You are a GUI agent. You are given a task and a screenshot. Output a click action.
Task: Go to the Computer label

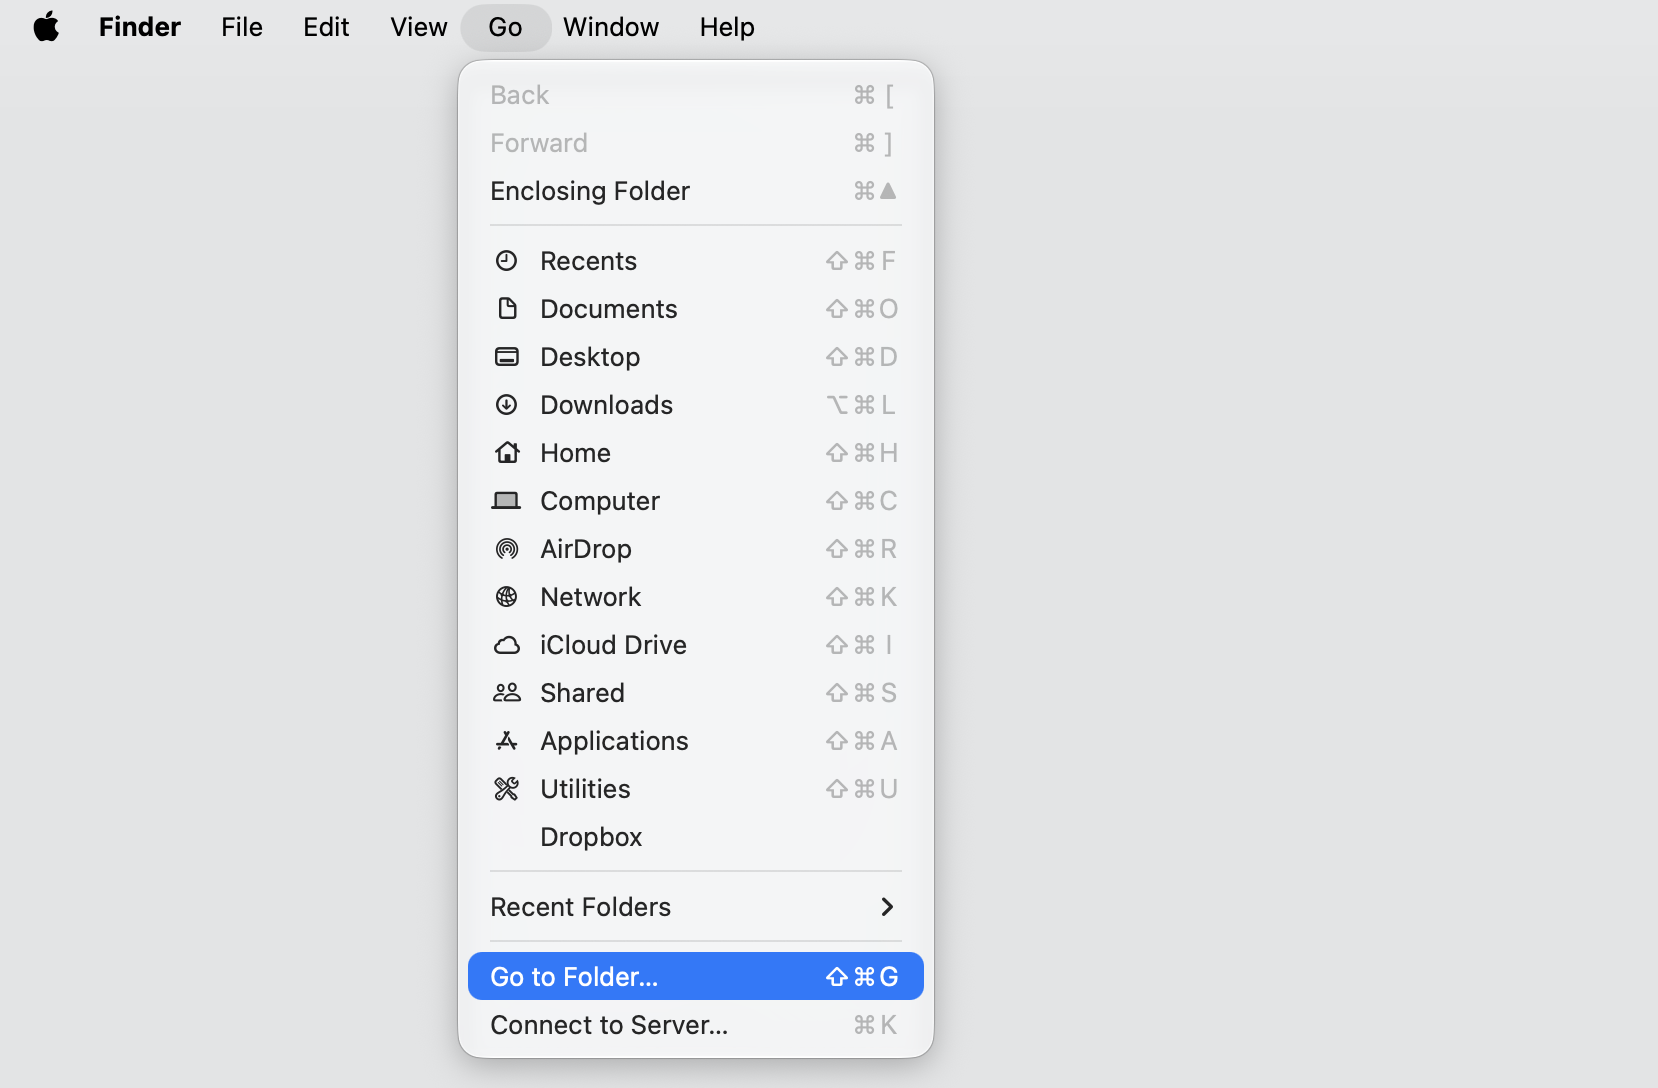coord(600,501)
